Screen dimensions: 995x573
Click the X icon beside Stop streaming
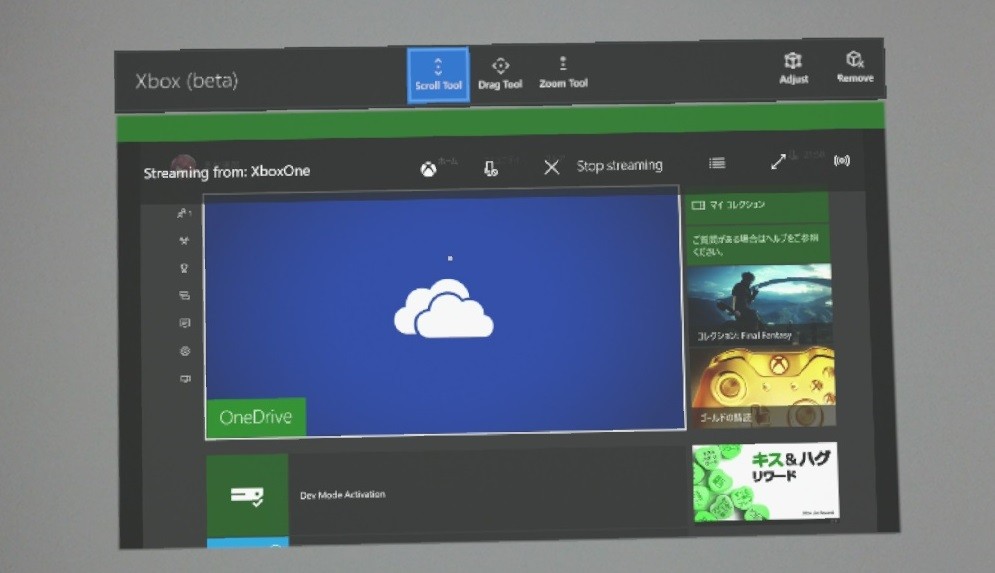tap(551, 167)
